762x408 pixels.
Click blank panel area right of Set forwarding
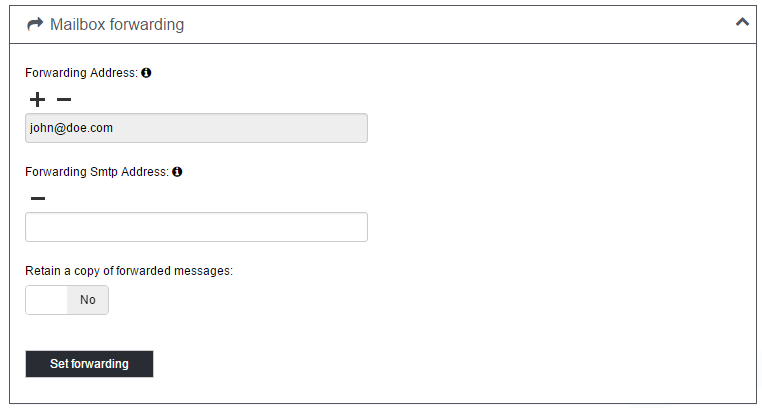(x=450, y=364)
